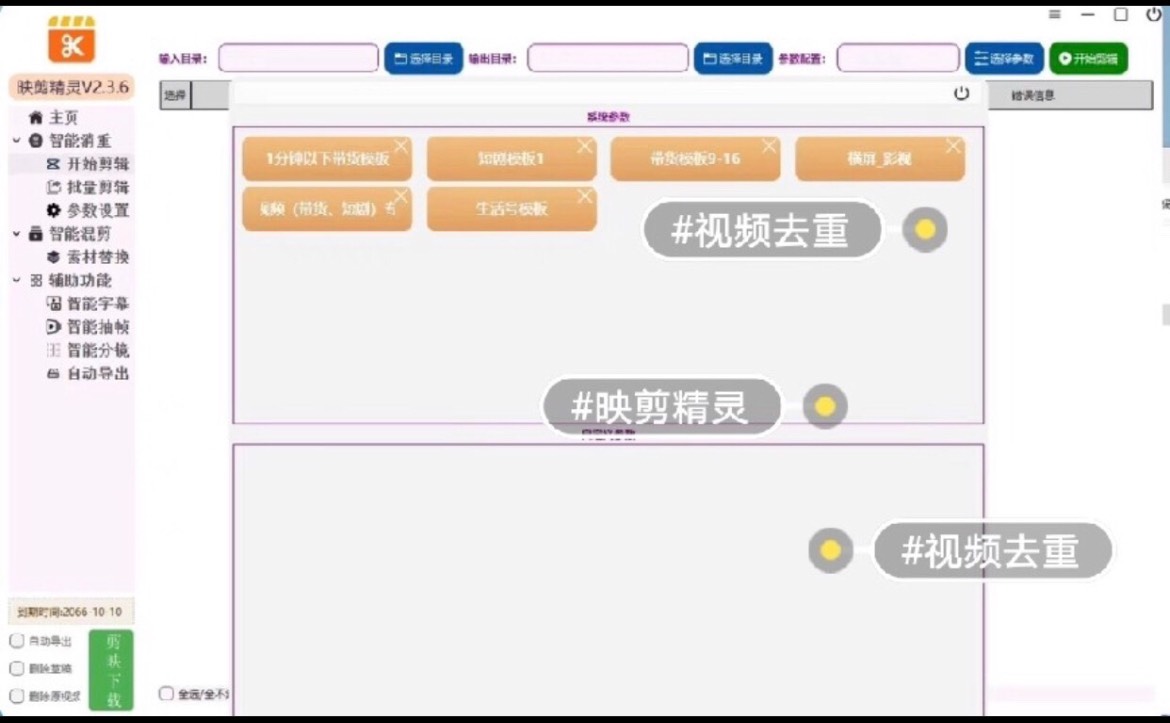Collapse the 智能混剪 tree section
1170x723 pixels.
[16, 234]
